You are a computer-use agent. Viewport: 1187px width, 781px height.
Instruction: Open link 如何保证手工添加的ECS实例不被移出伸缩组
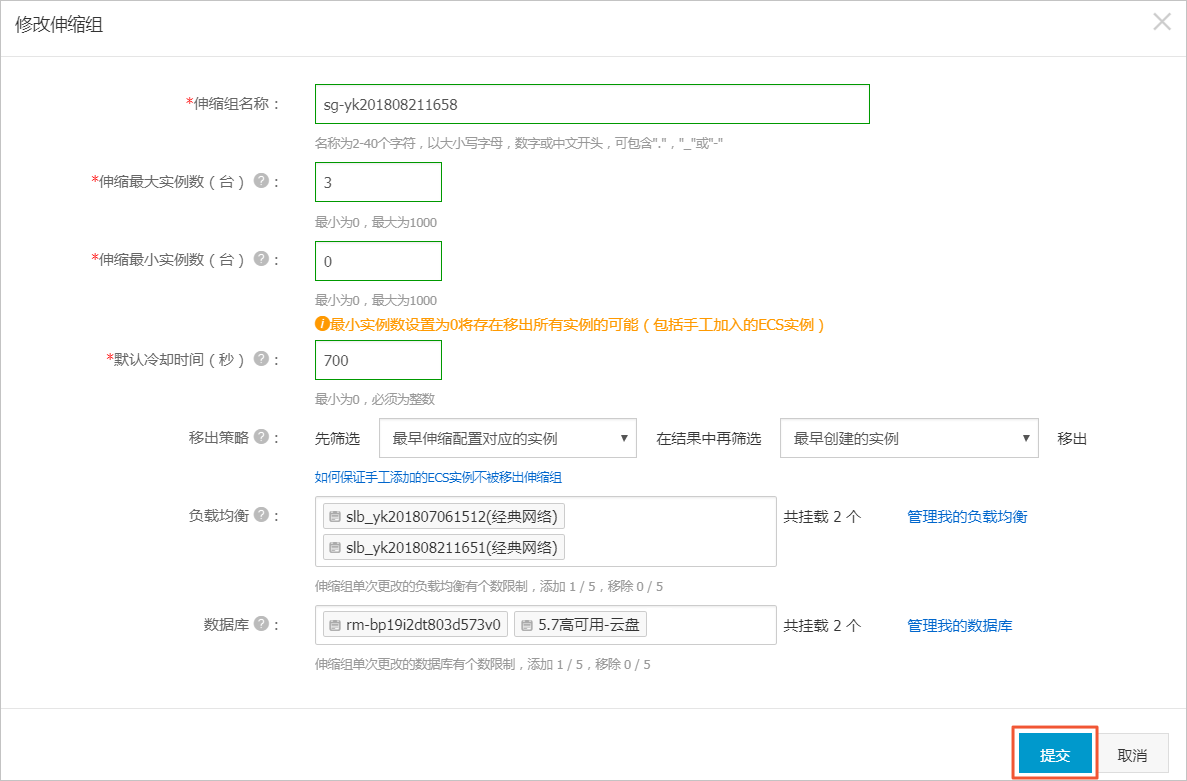(438, 477)
